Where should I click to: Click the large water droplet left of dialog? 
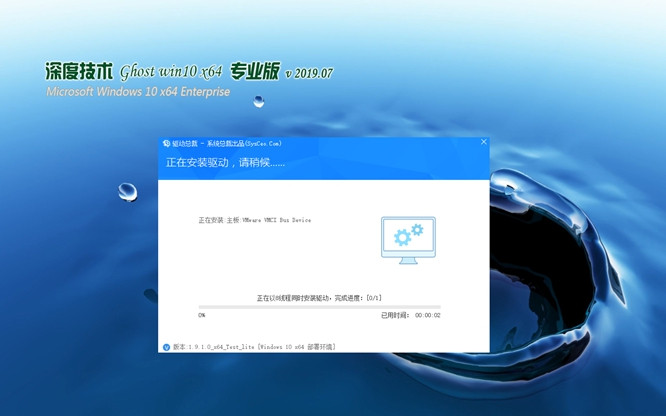click(127, 191)
